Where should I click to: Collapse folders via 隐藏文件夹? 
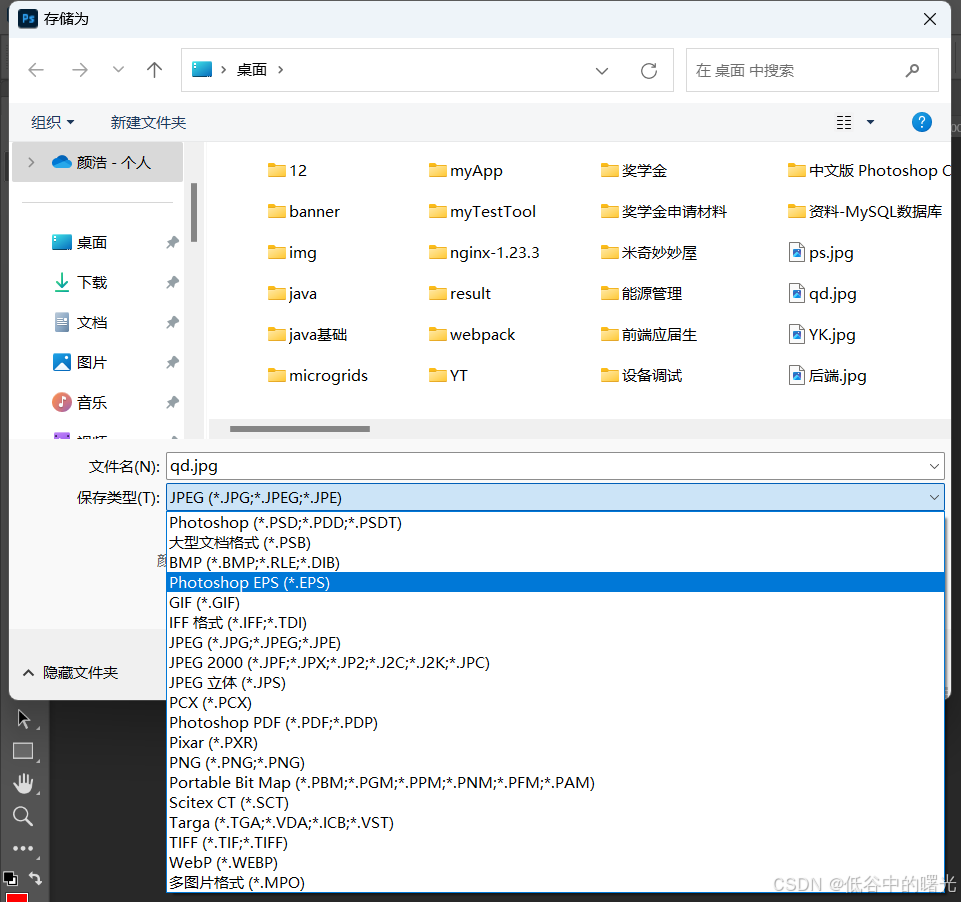click(70, 673)
